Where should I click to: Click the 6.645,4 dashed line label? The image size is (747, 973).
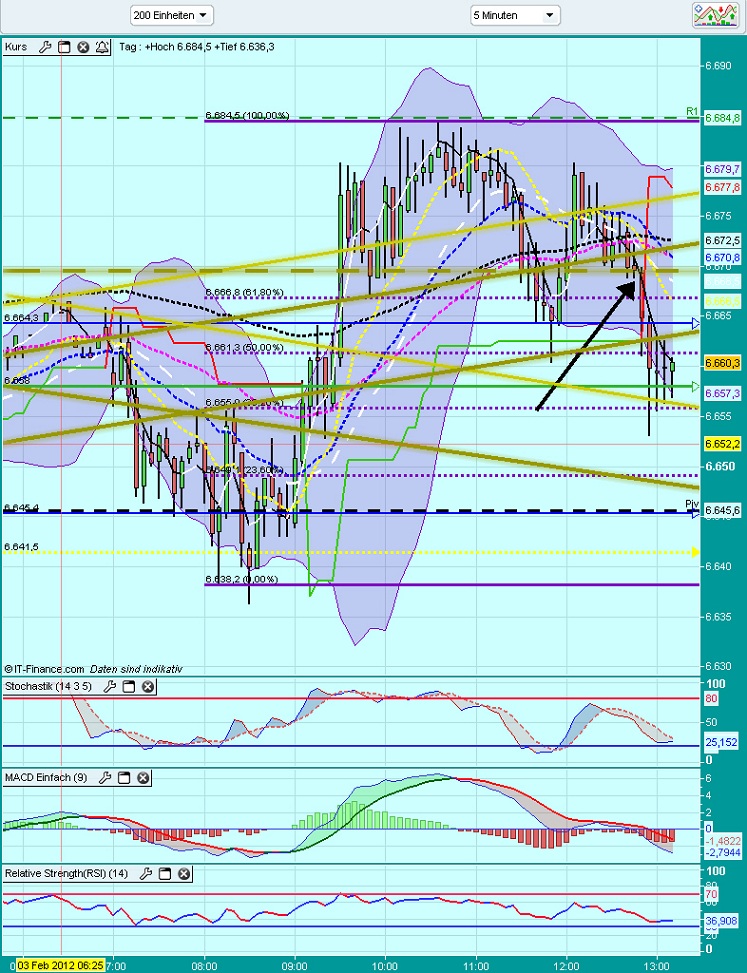click(21, 508)
